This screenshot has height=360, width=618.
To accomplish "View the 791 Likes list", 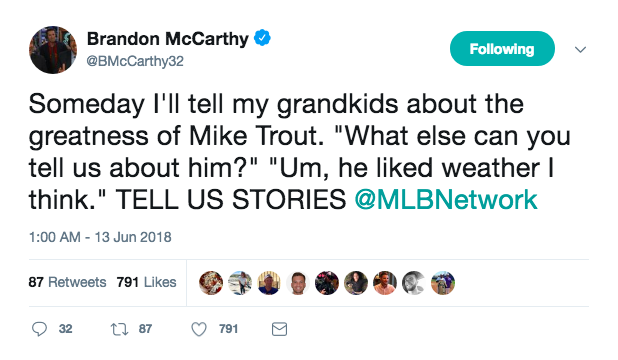I will coord(146,282).
